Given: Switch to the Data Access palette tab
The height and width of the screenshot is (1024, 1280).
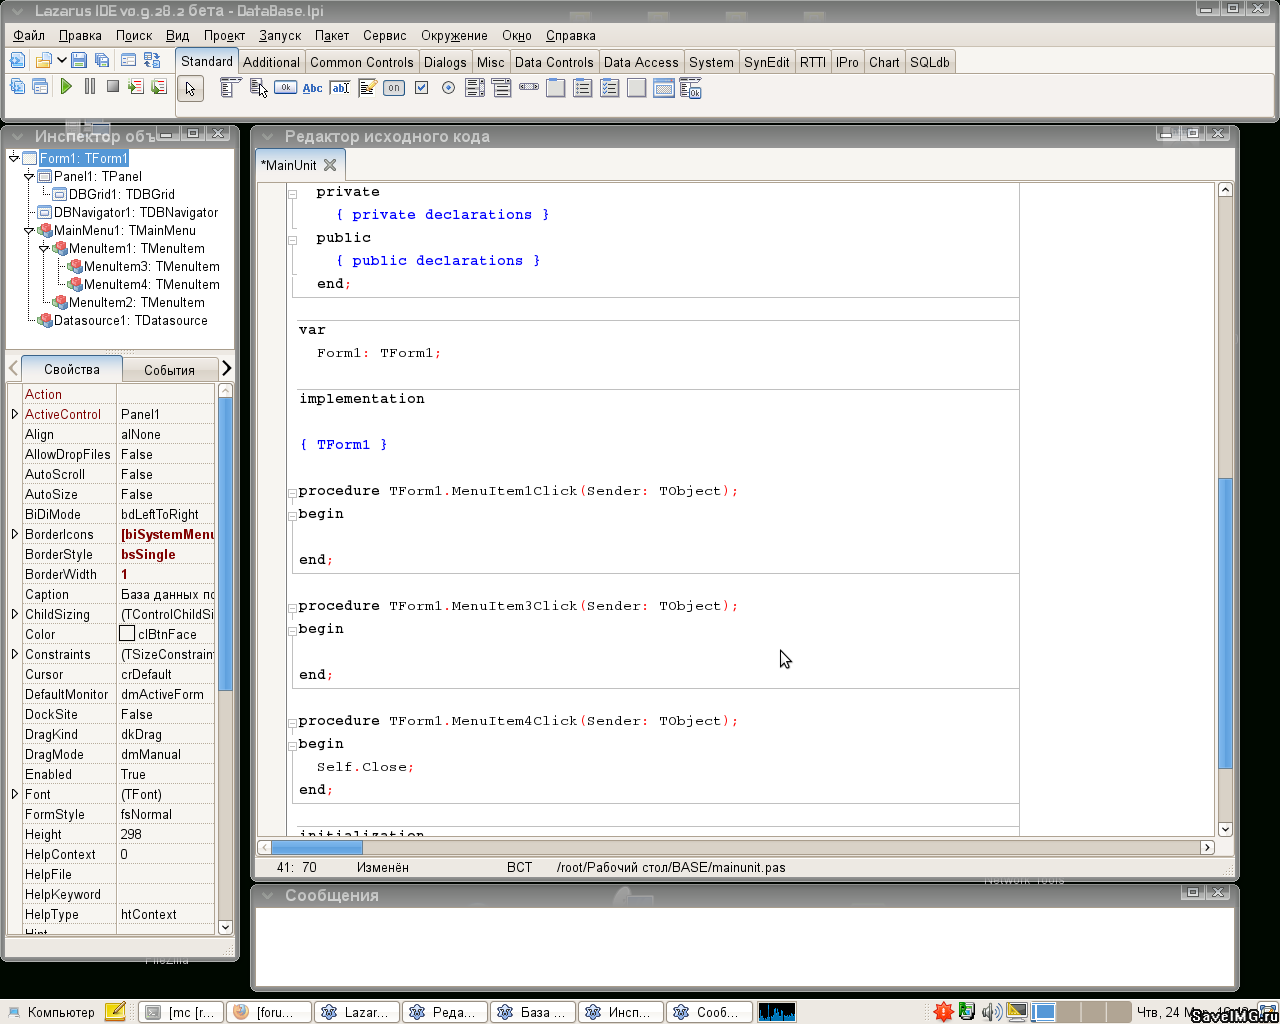Looking at the screenshot, I should (x=641, y=62).
